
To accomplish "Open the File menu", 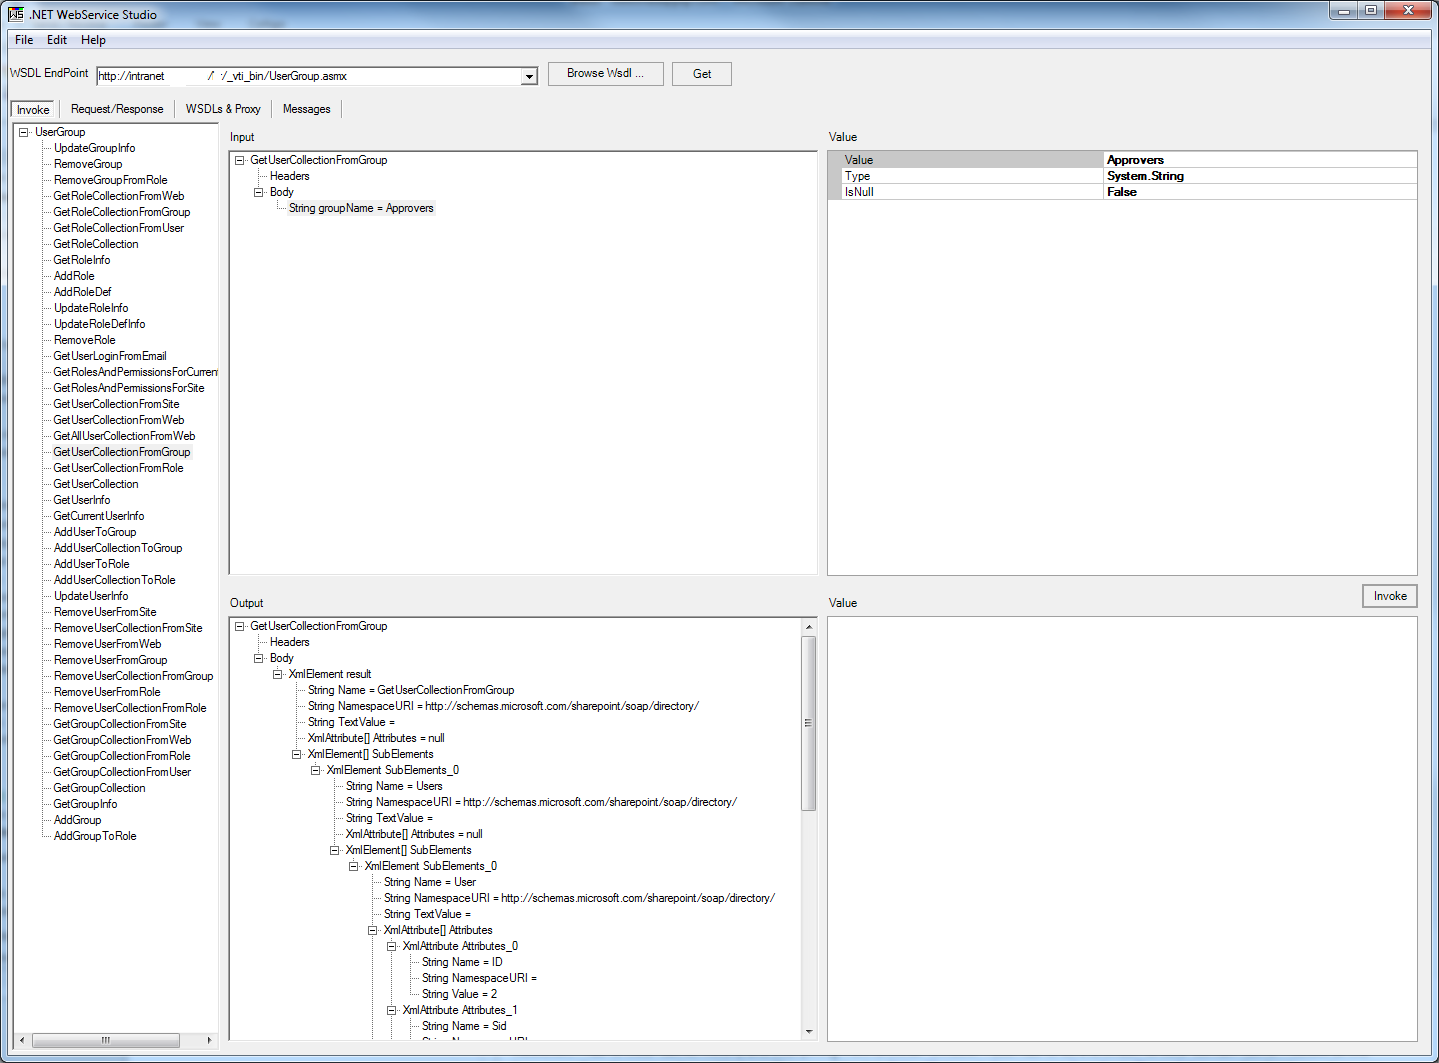I will [24, 40].
